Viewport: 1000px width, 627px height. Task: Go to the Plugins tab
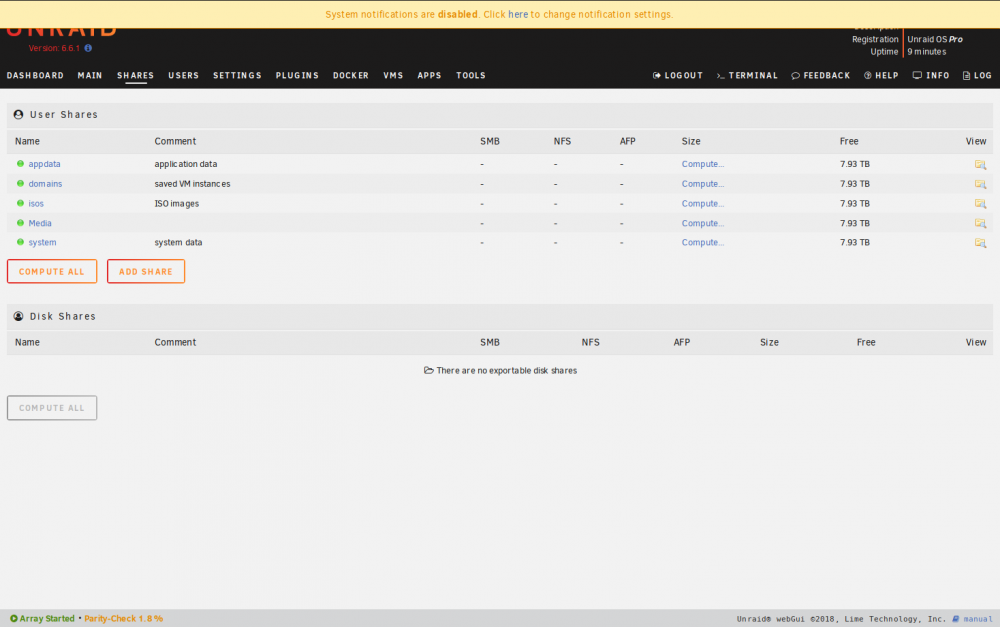[297, 75]
